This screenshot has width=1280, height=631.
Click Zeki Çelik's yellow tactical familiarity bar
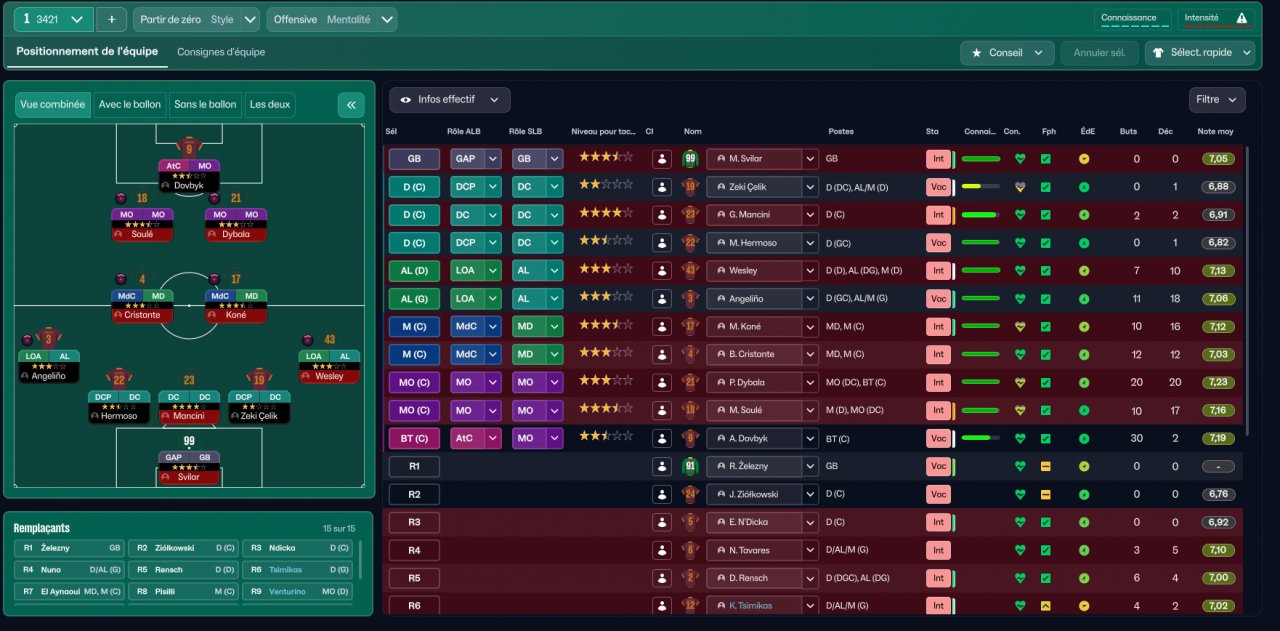(979, 187)
